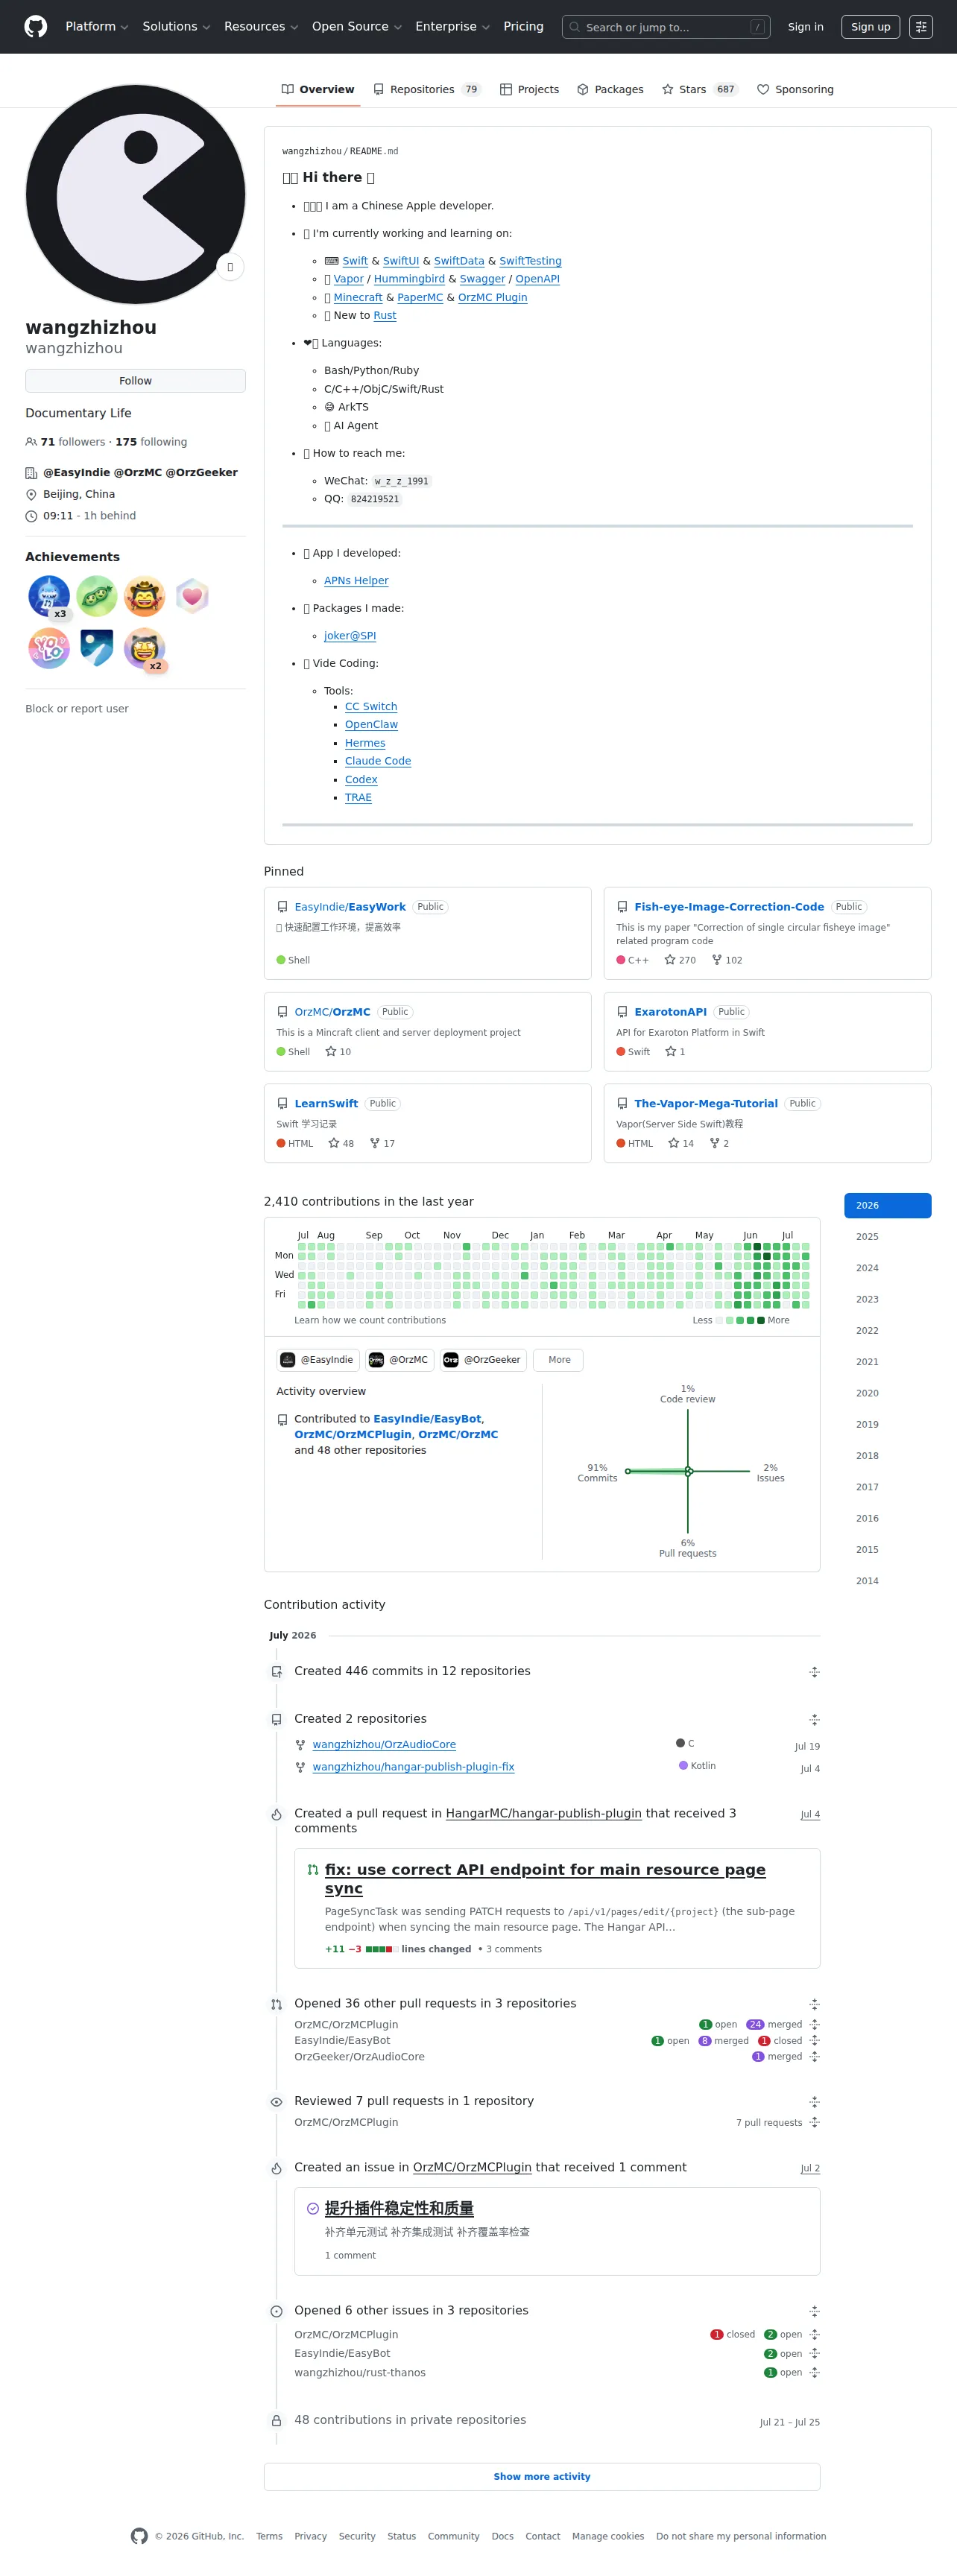Viewport: 957px width, 2576px height.
Task: Click the Search or jump to field
Action: click(666, 27)
